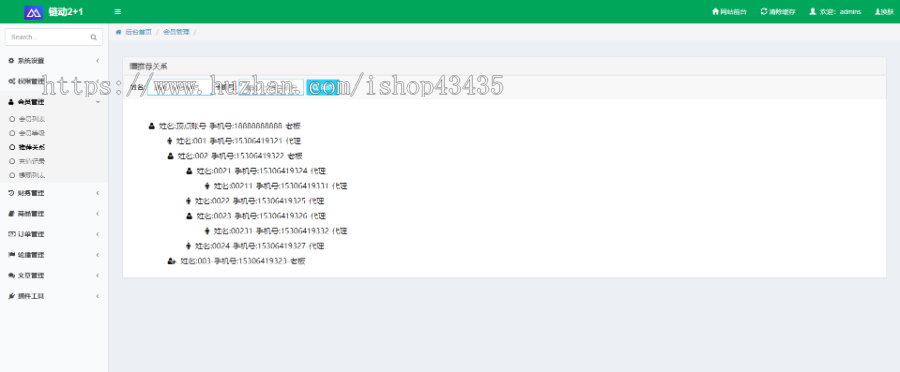The image size is (900, 372).
Task: Expand the 文章管理 chevron
Action: pyautogui.click(x=98, y=276)
